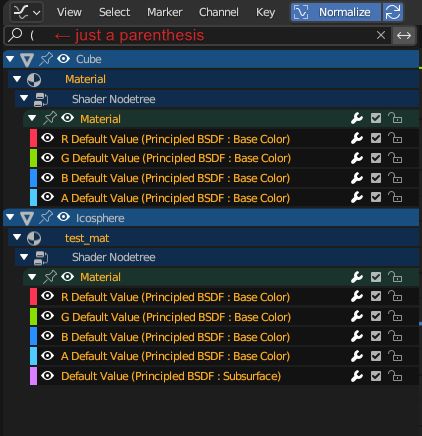Toggle wrench for Cube's A Default Value

(x=357, y=197)
